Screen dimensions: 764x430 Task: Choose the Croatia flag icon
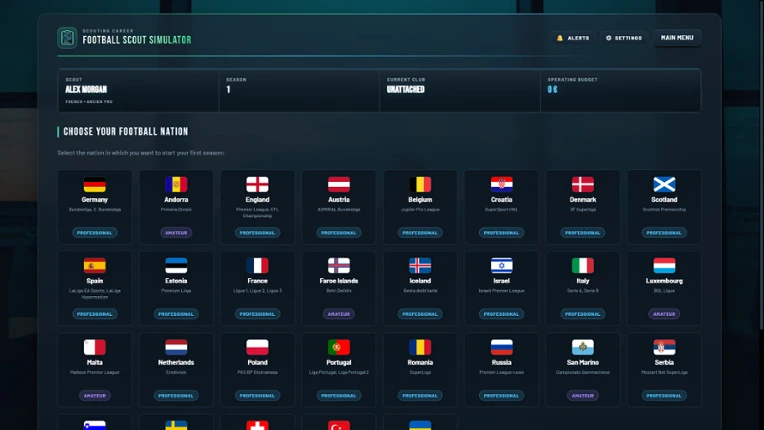pos(501,185)
